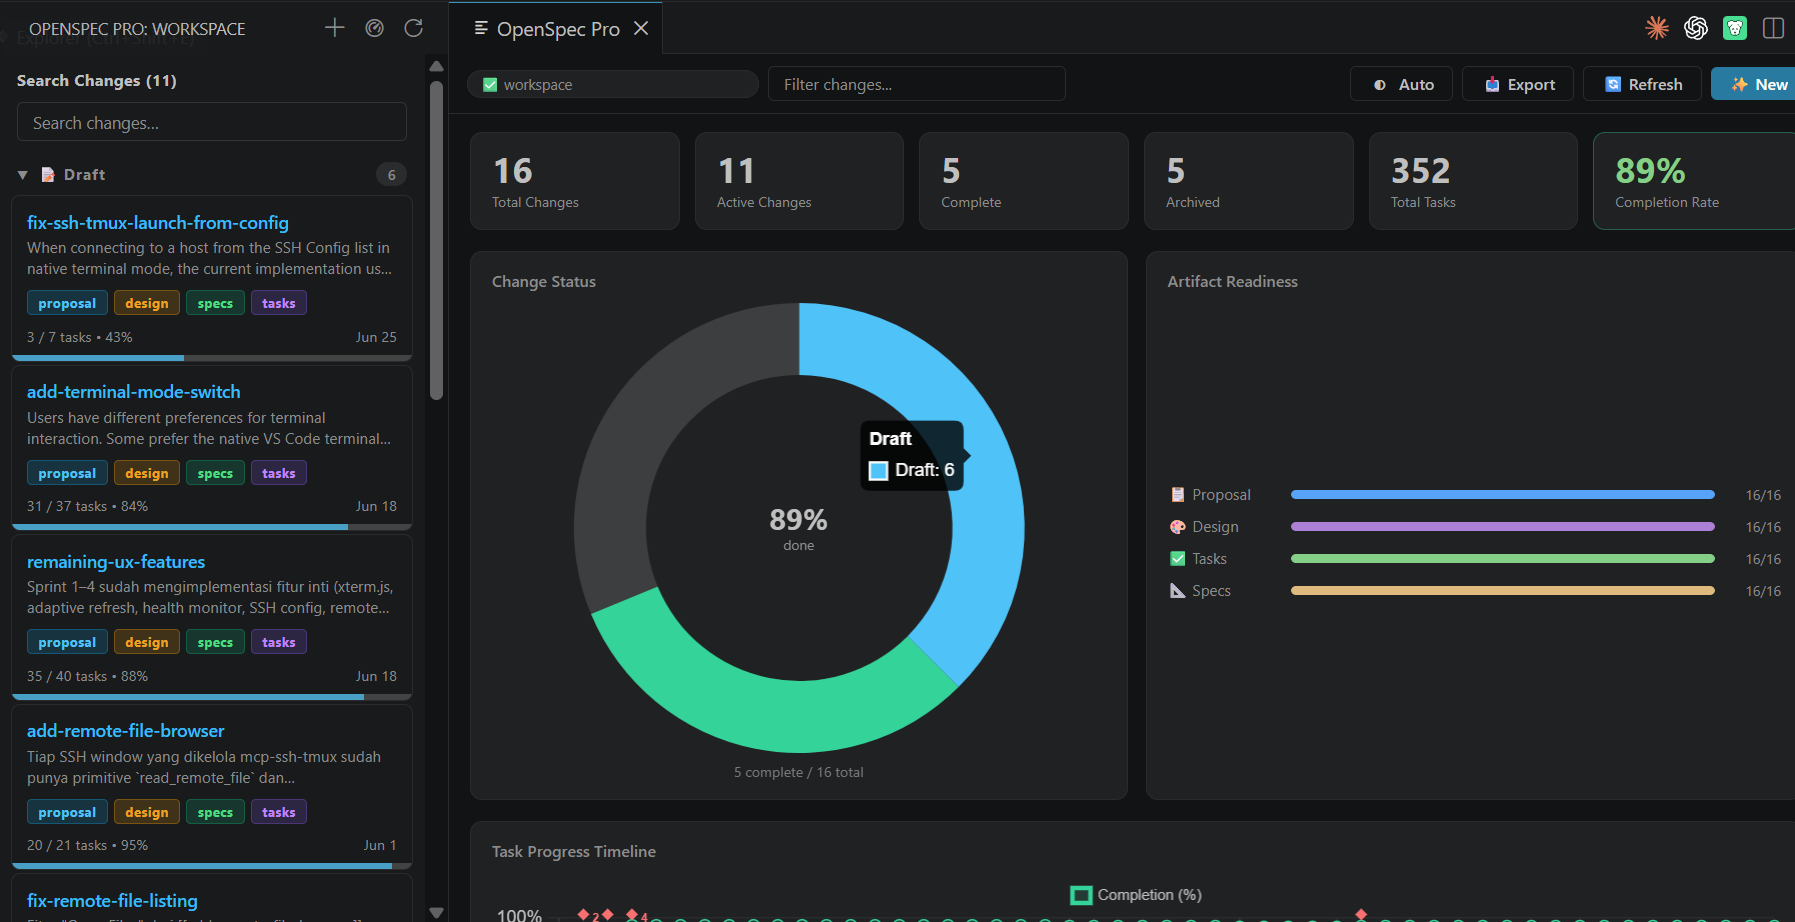This screenshot has height=922, width=1795.
Task: Click design tag on add-remote-file-browser
Action: pyautogui.click(x=147, y=812)
